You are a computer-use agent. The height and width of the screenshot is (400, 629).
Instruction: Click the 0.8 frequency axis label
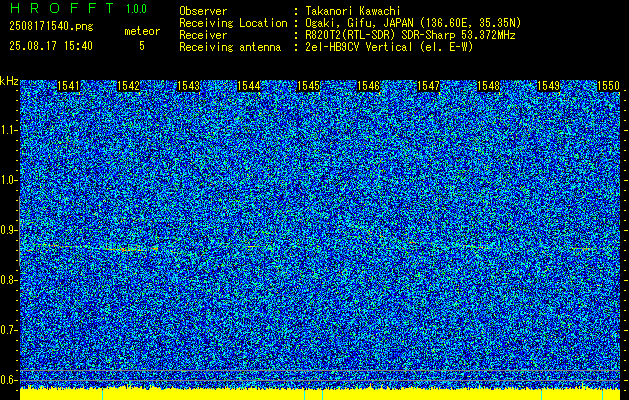pyautogui.click(x=8, y=280)
